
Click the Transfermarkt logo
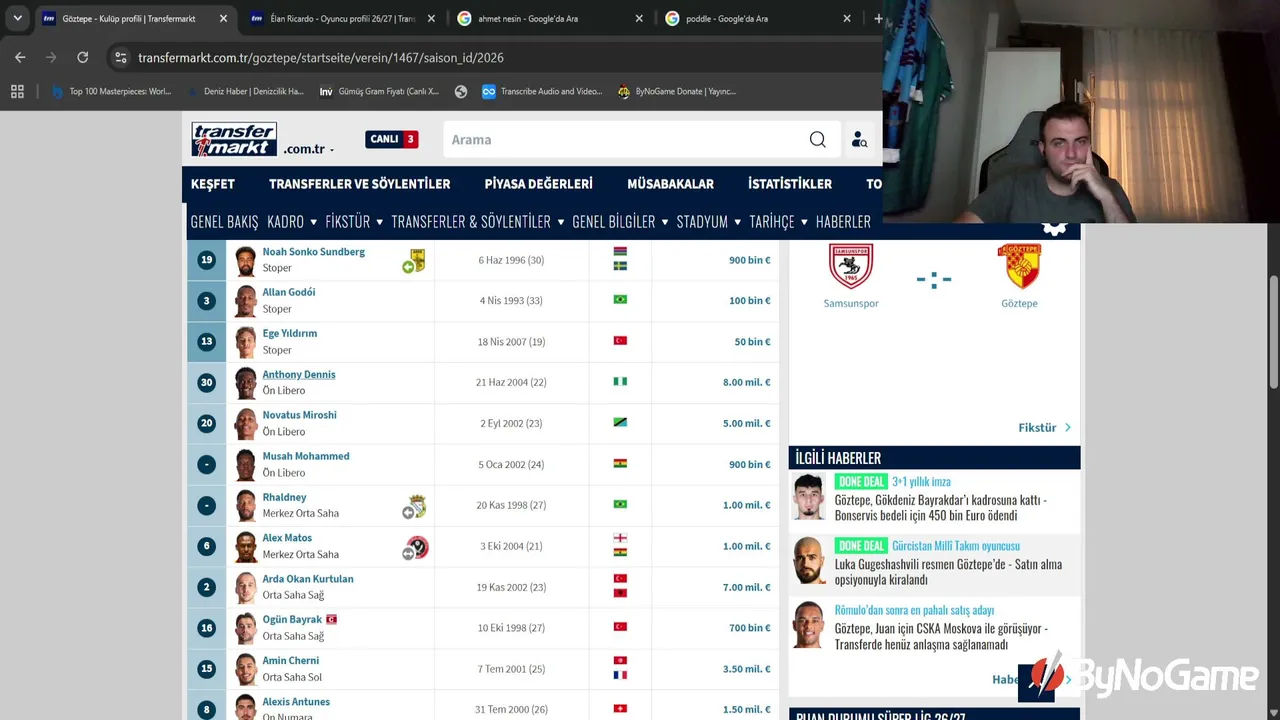tap(234, 139)
